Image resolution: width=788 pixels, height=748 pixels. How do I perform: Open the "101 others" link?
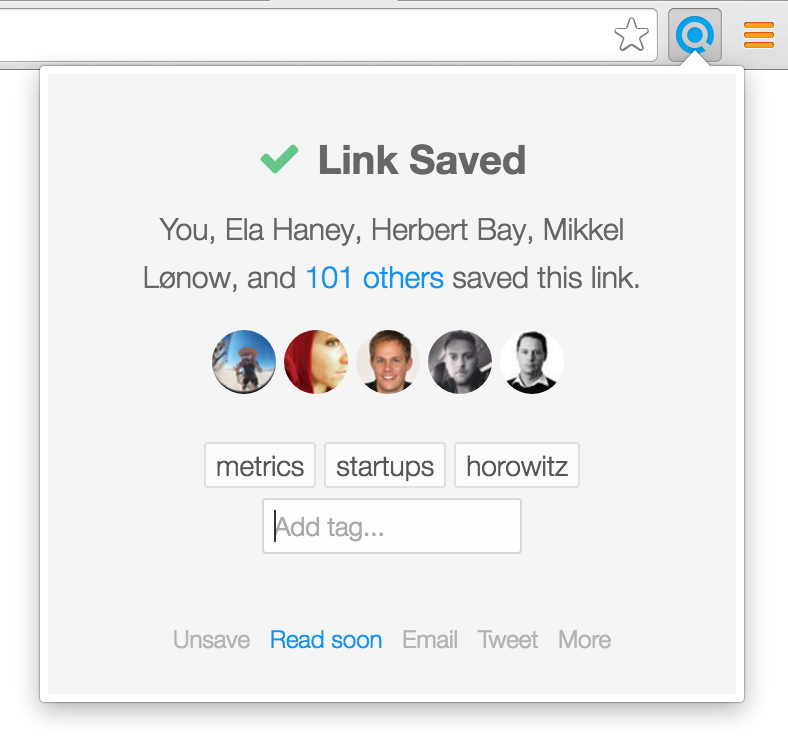(374, 278)
